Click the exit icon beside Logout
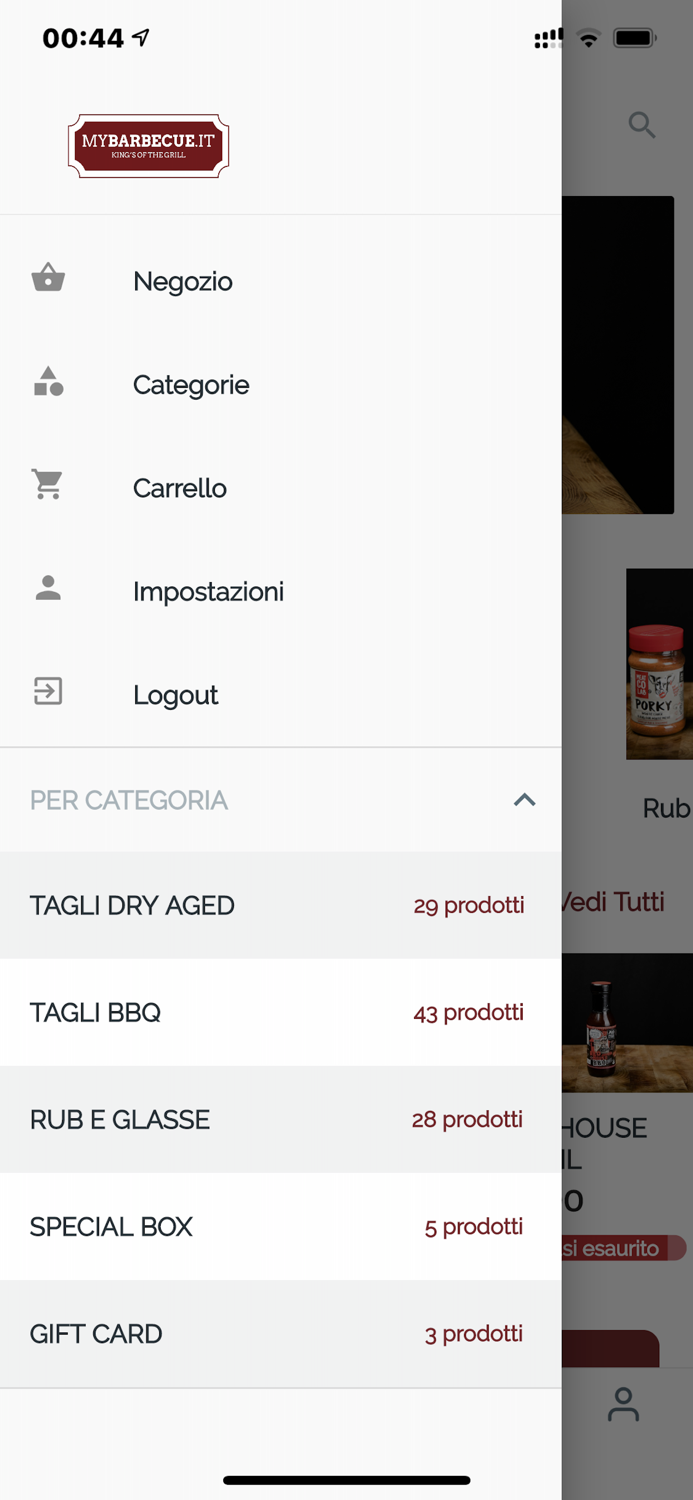Screen dimensions: 693x1500 (x=46, y=692)
